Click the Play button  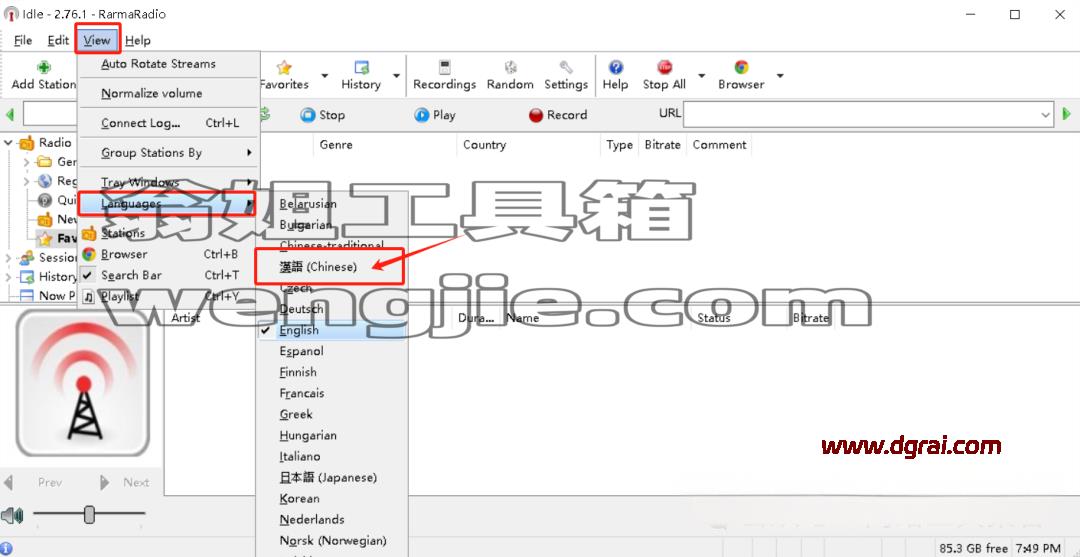tap(435, 115)
